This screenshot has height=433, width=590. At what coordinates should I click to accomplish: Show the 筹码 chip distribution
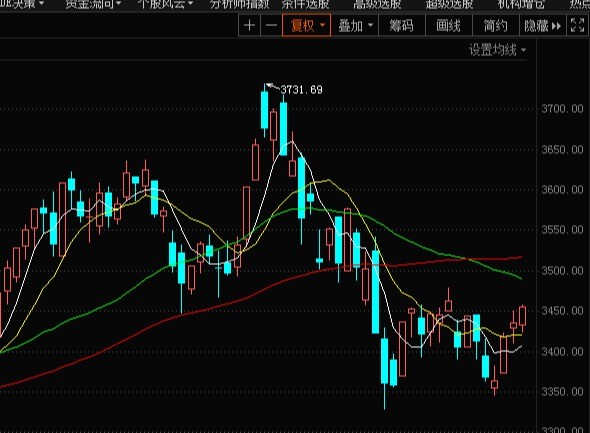coord(401,26)
